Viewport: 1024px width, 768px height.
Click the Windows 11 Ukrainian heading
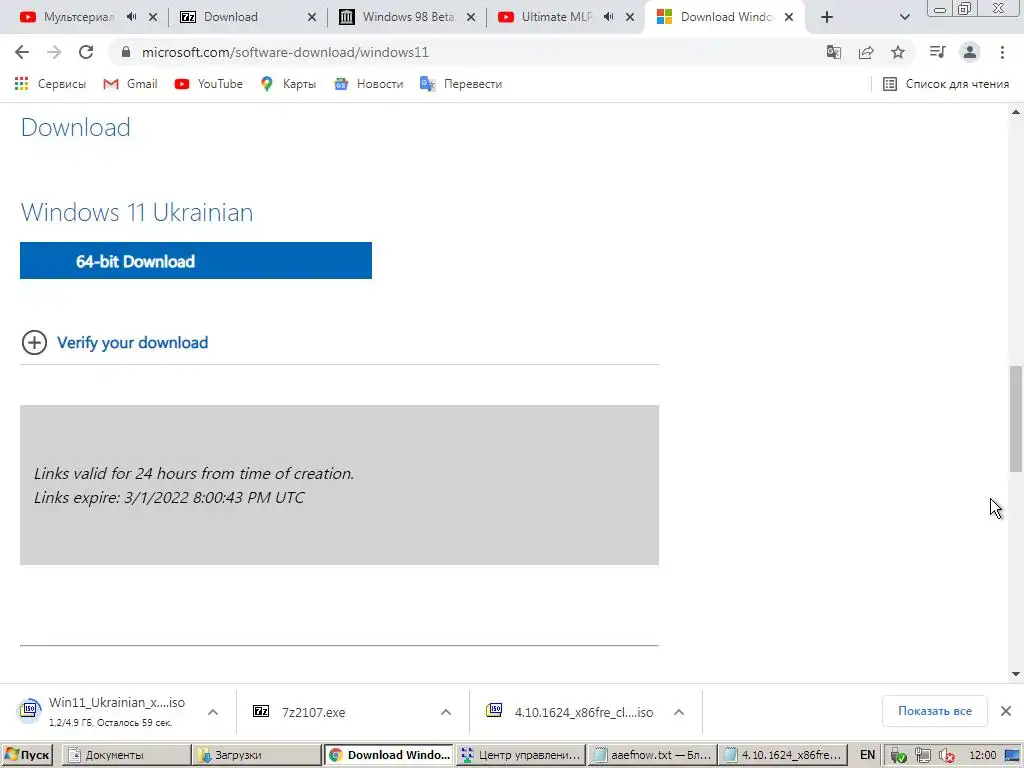pyautogui.click(x=136, y=212)
